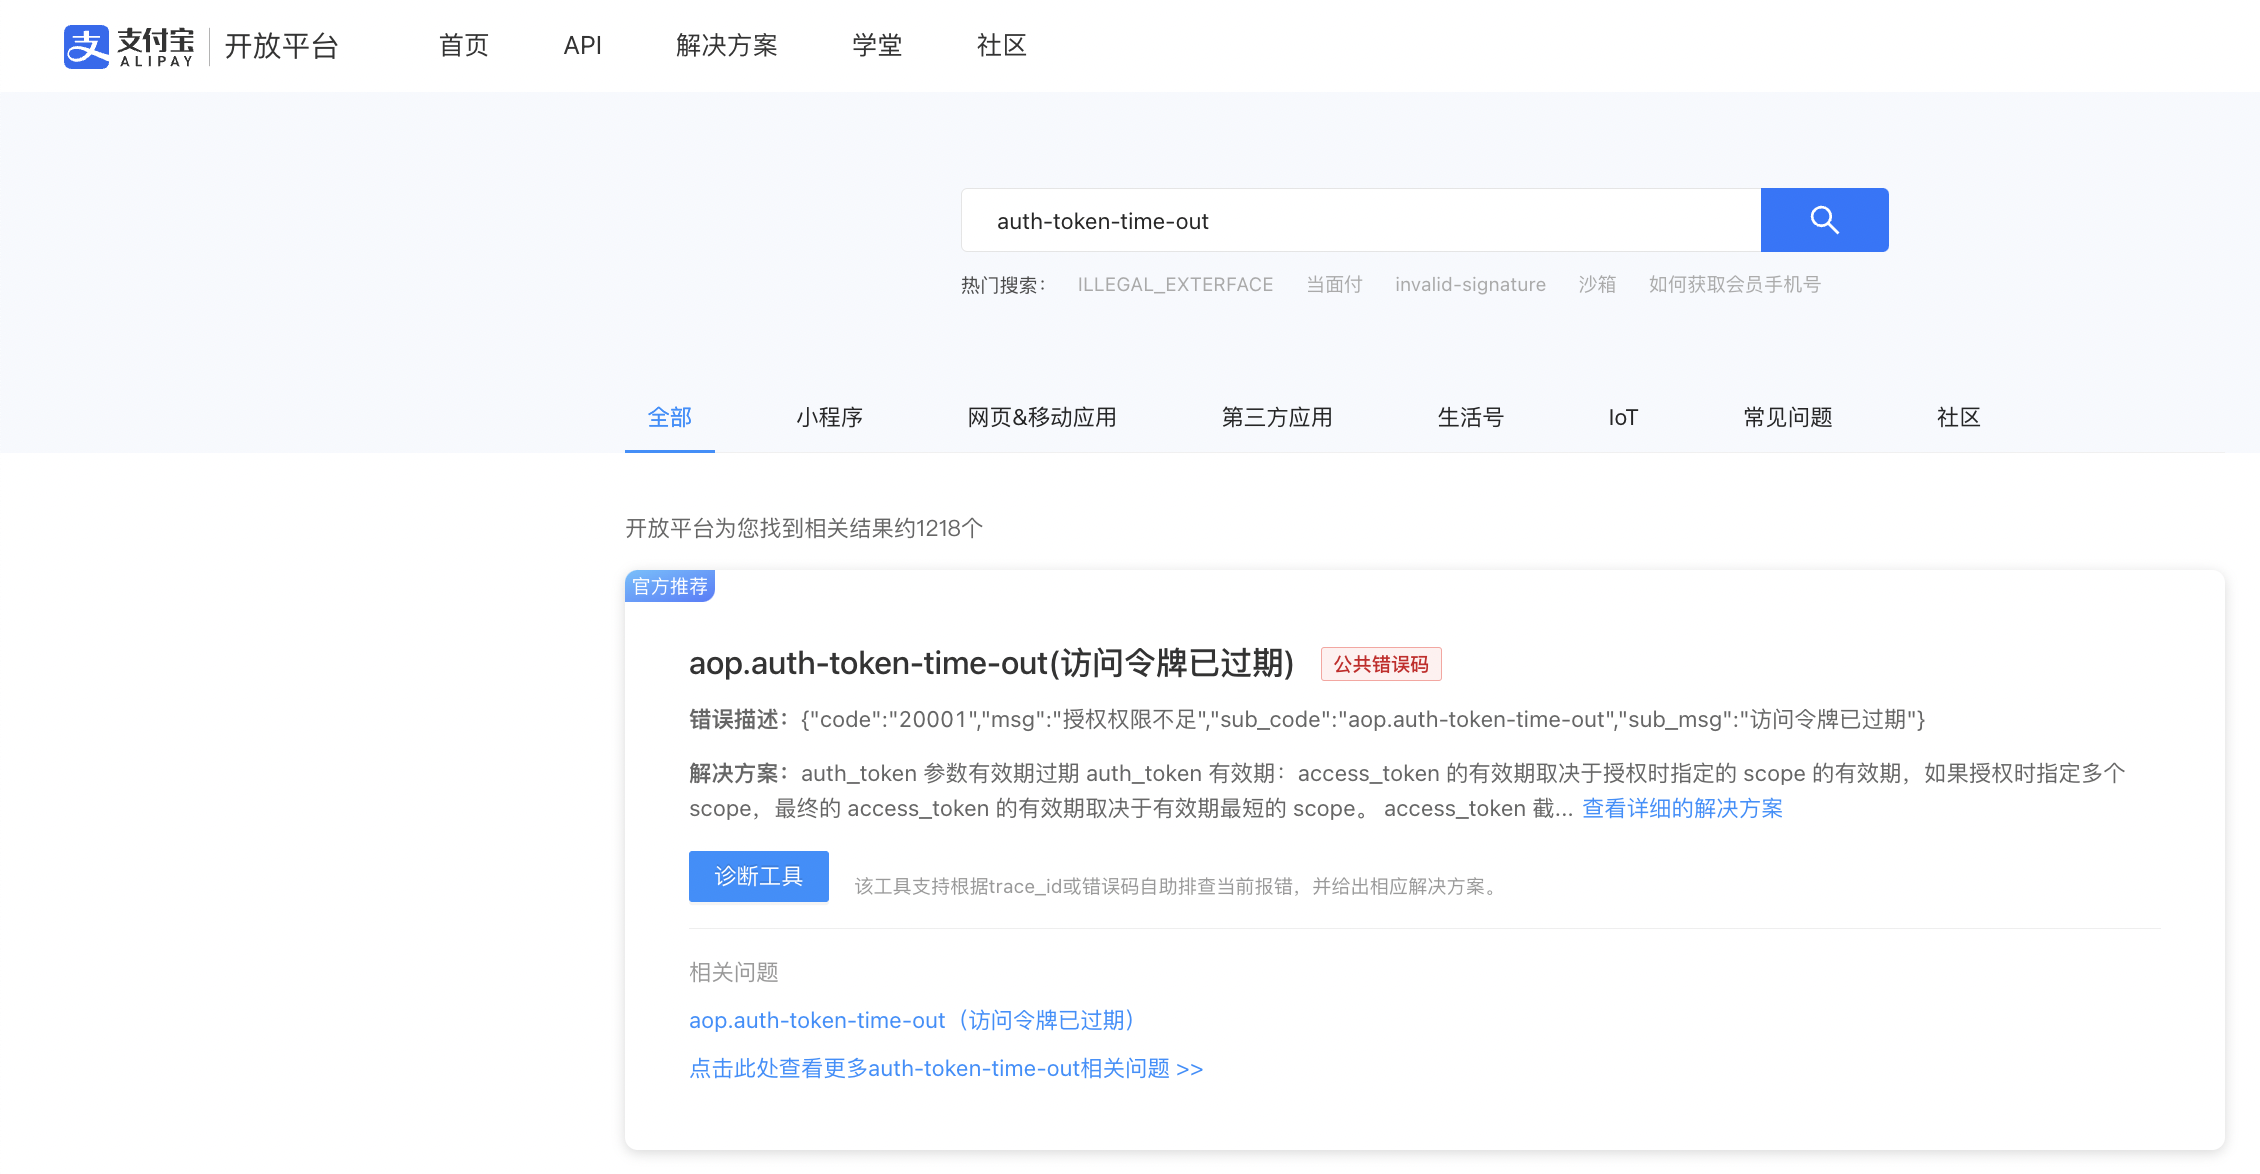Click the 错误描述 JSON text line
Viewport: 2260px width, 1174px height.
pyautogui.click(x=1307, y=720)
